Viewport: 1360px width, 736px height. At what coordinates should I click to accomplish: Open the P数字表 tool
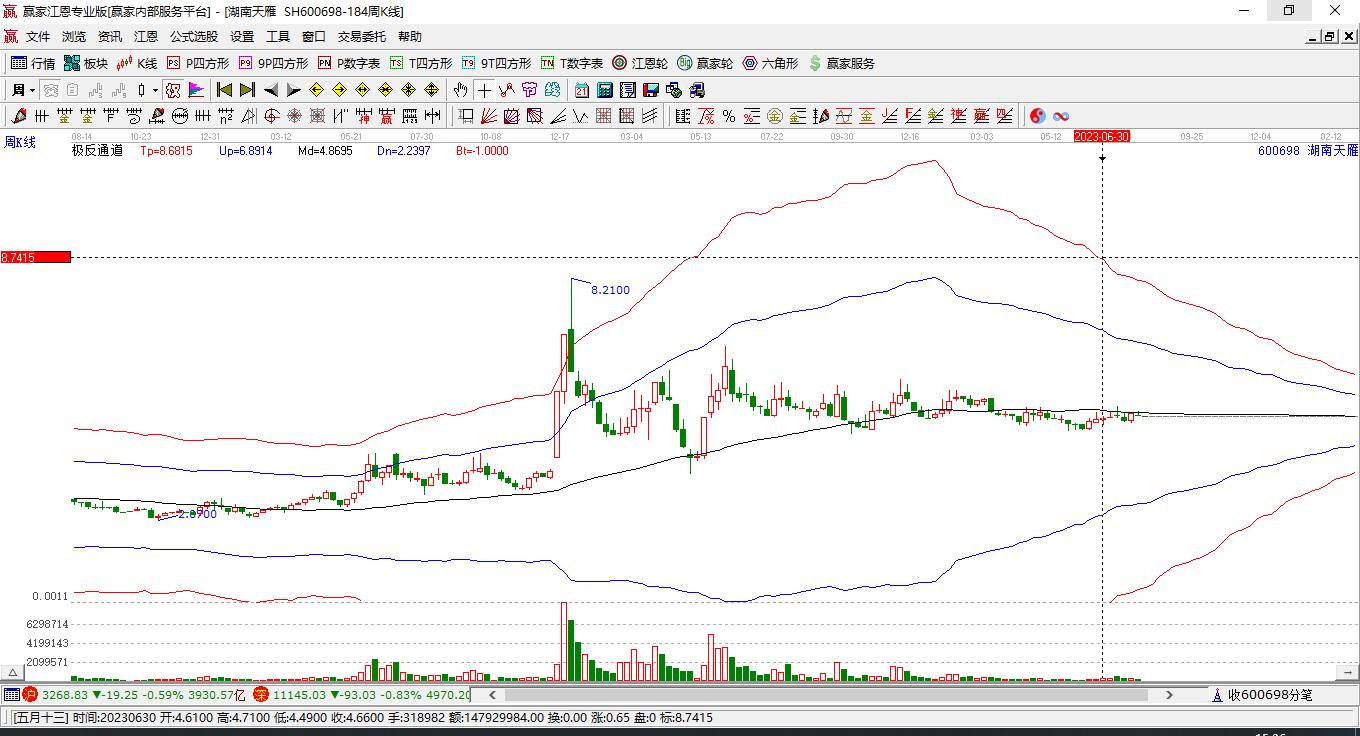(349, 63)
